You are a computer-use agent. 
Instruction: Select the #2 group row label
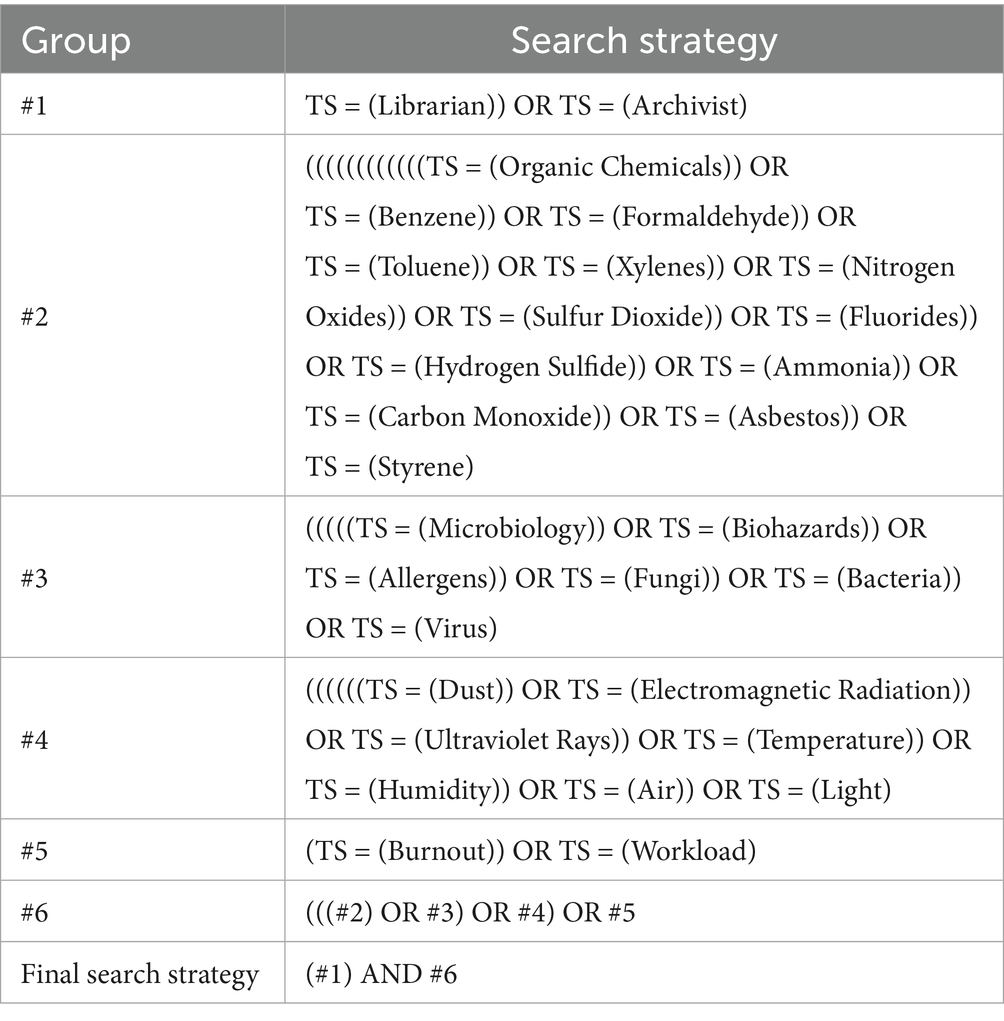[x=35, y=317]
